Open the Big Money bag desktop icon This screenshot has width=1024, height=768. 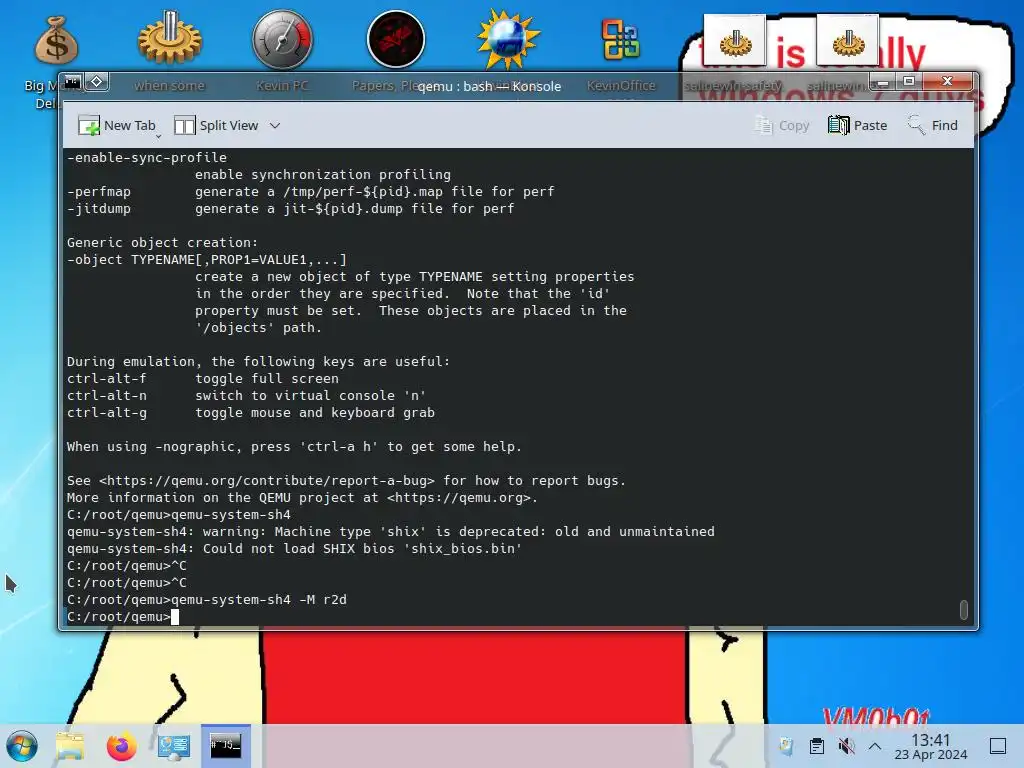(x=56, y=40)
